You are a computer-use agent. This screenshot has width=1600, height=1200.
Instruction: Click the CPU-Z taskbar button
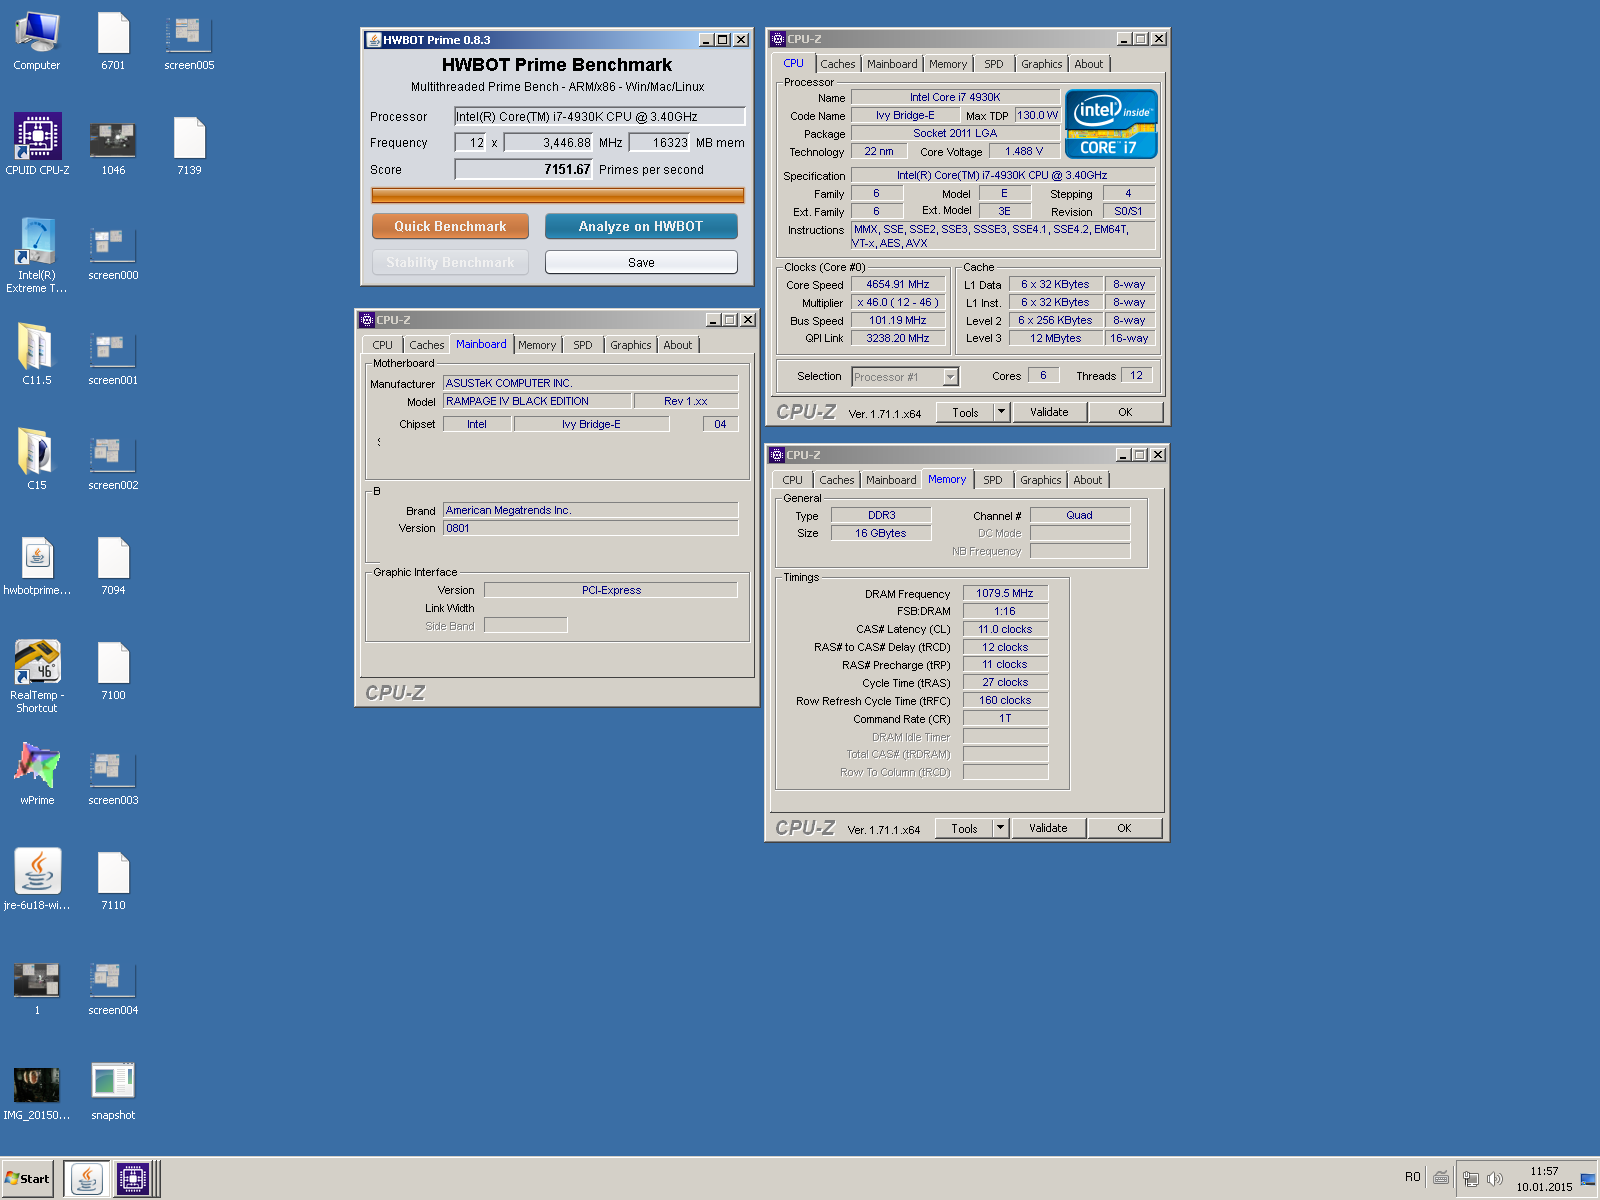[133, 1179]
